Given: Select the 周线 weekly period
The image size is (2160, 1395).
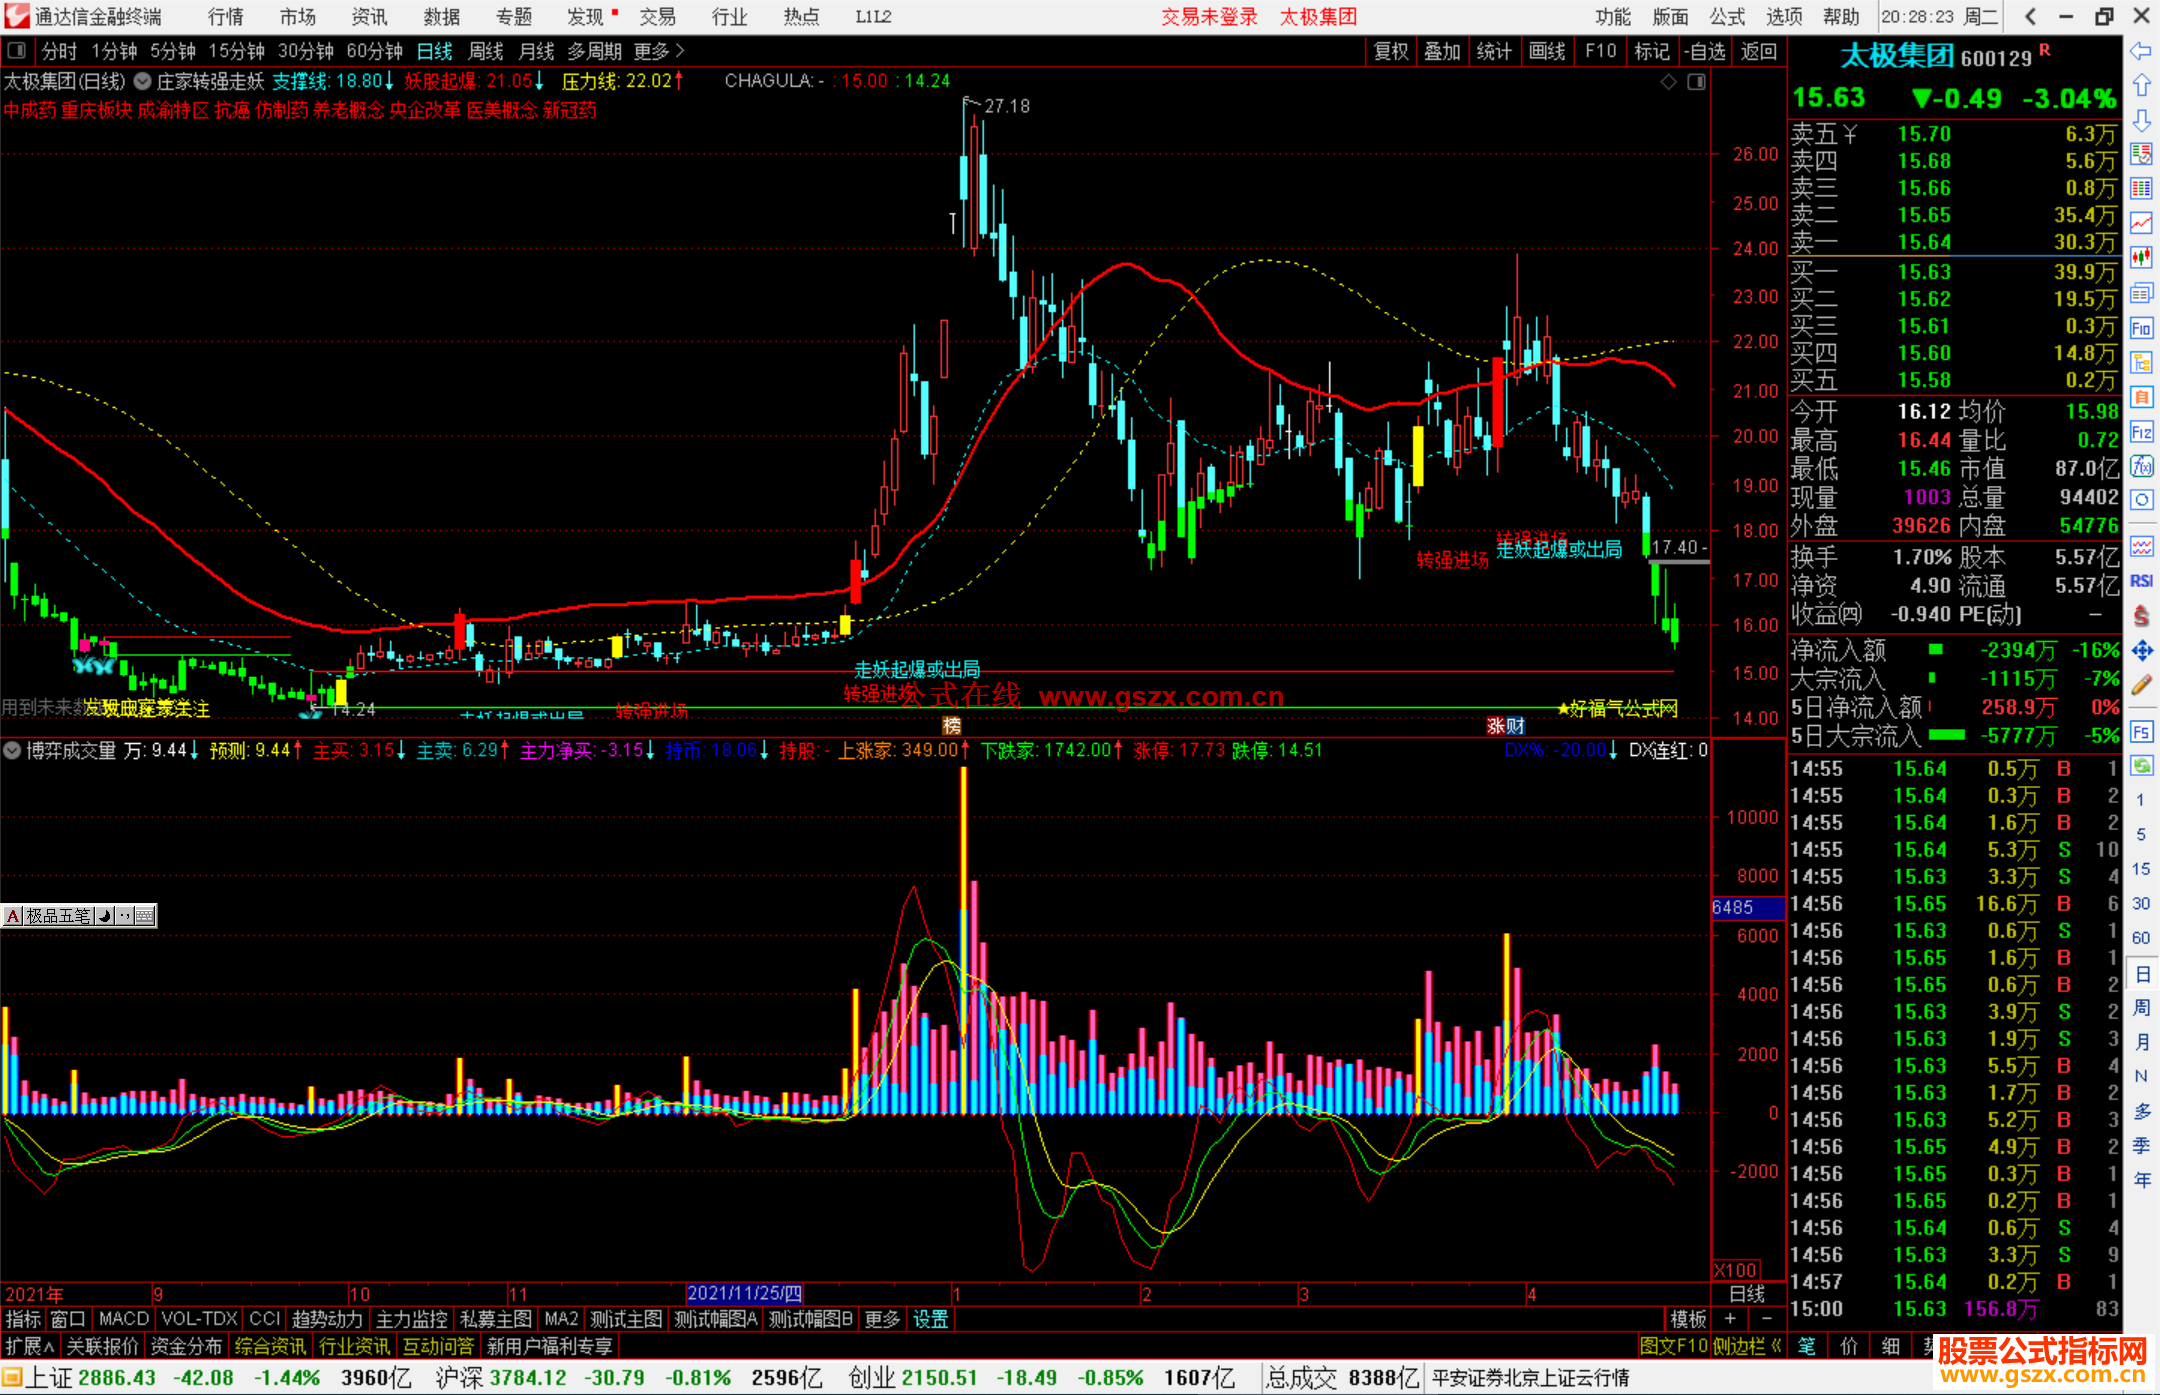Looking at the screenshot, I should coord(486,51).
